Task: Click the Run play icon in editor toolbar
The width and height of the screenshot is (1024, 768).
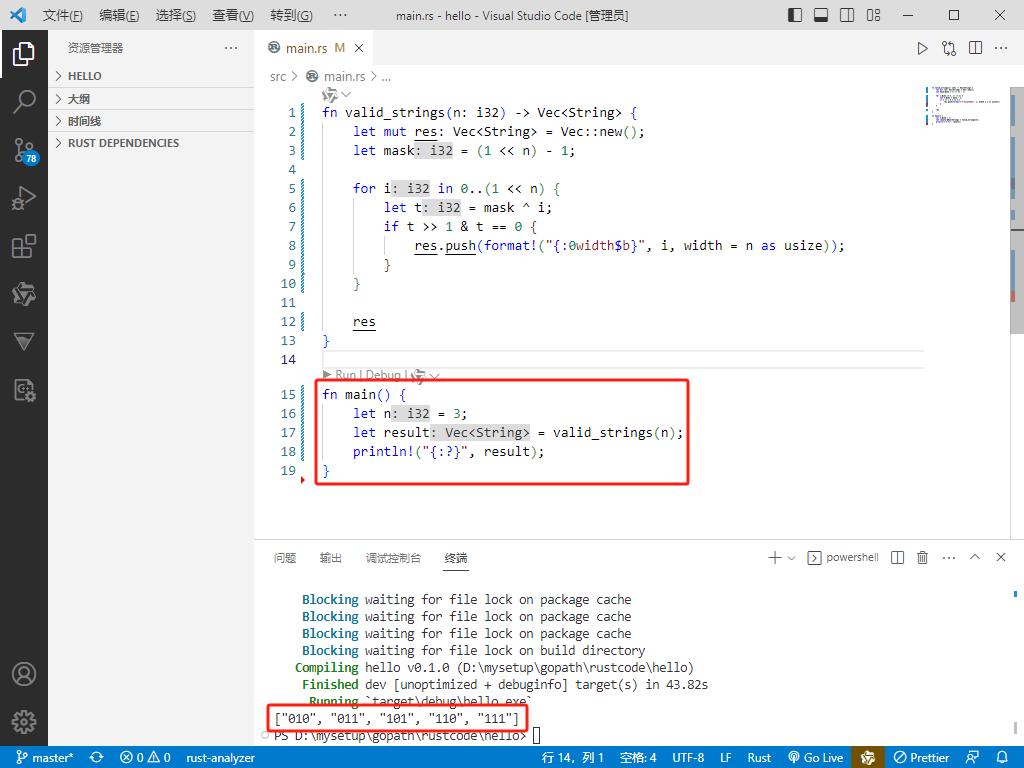Action: pyautogui.click(x=922, y=48)
